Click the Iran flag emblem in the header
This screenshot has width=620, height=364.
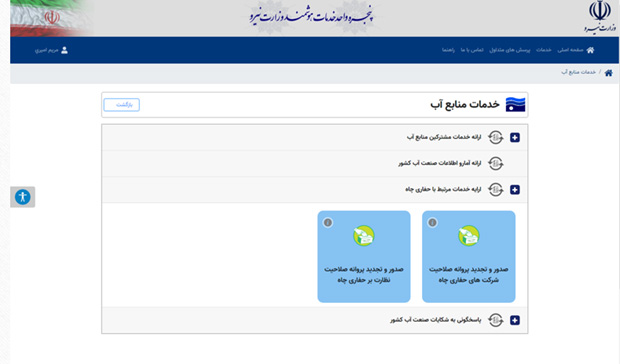[x=52, y=18]
